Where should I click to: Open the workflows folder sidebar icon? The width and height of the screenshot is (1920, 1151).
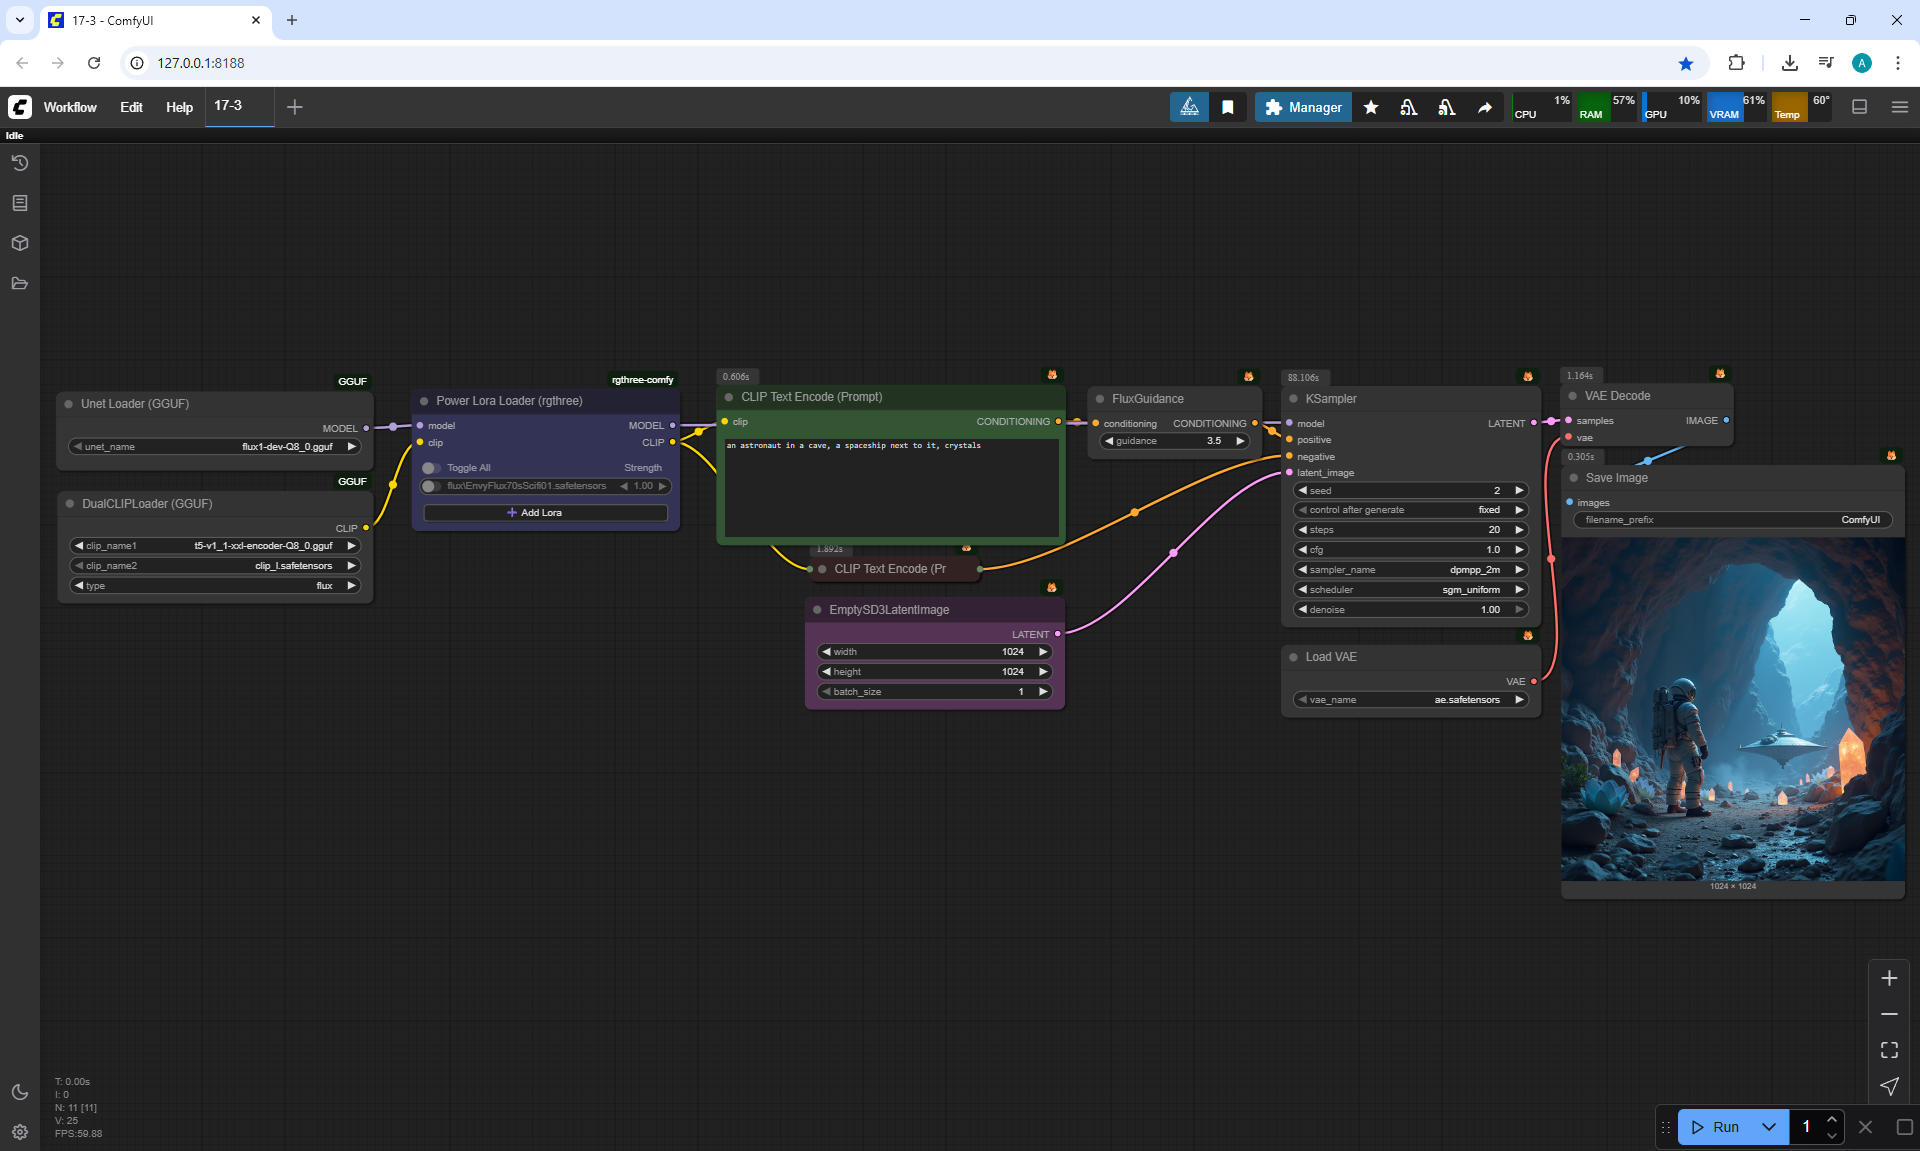pyautogui.click(x=20, y=283)
